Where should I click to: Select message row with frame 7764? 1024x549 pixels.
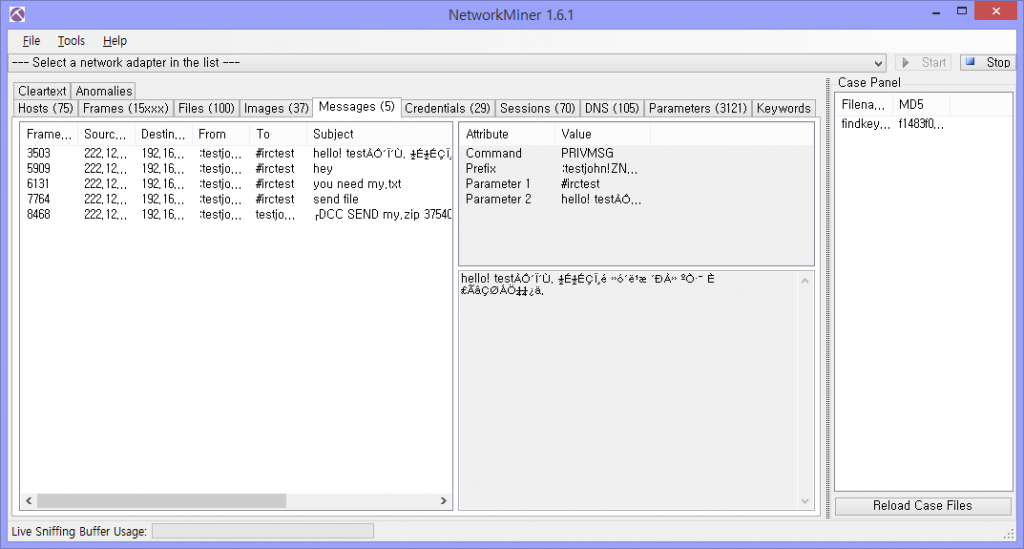(236, 199)
